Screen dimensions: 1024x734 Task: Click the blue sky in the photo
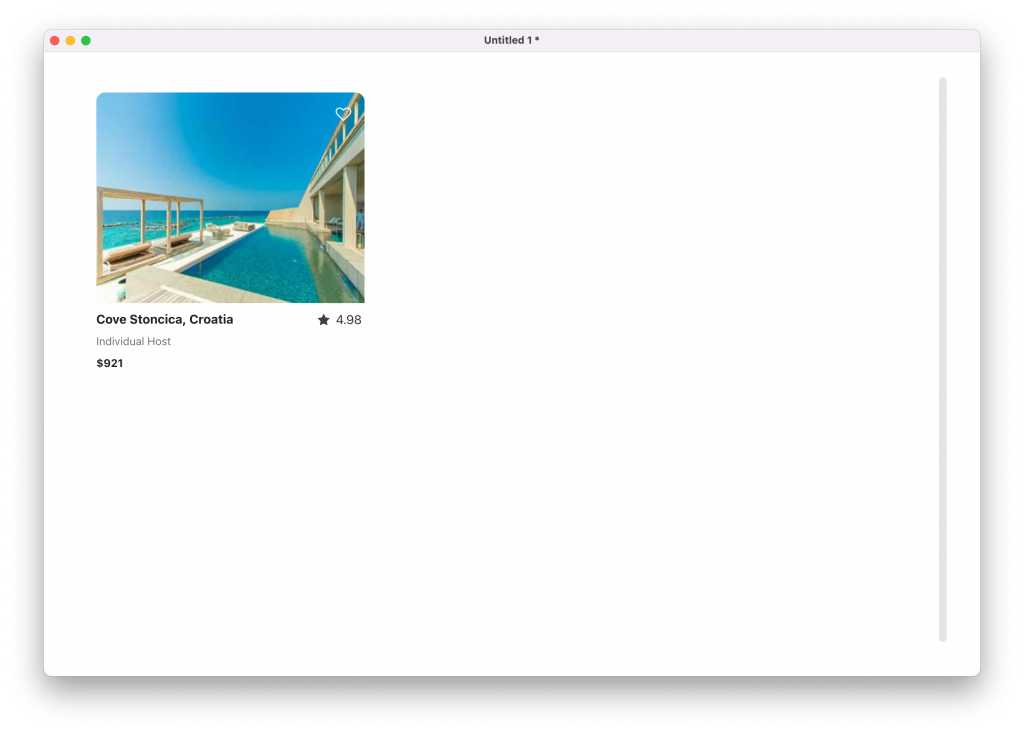point(220,140)
